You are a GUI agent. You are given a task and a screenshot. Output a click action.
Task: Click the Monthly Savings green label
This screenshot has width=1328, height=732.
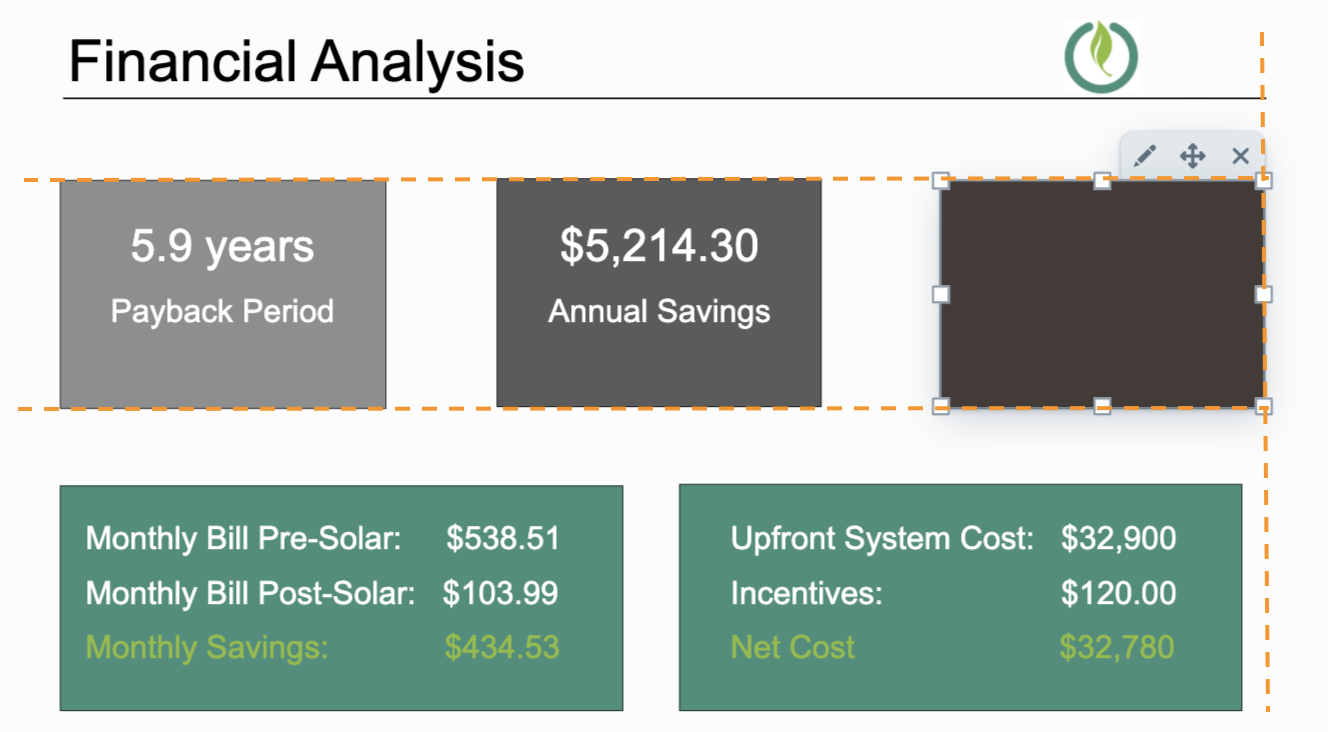(x=207, y=647)
